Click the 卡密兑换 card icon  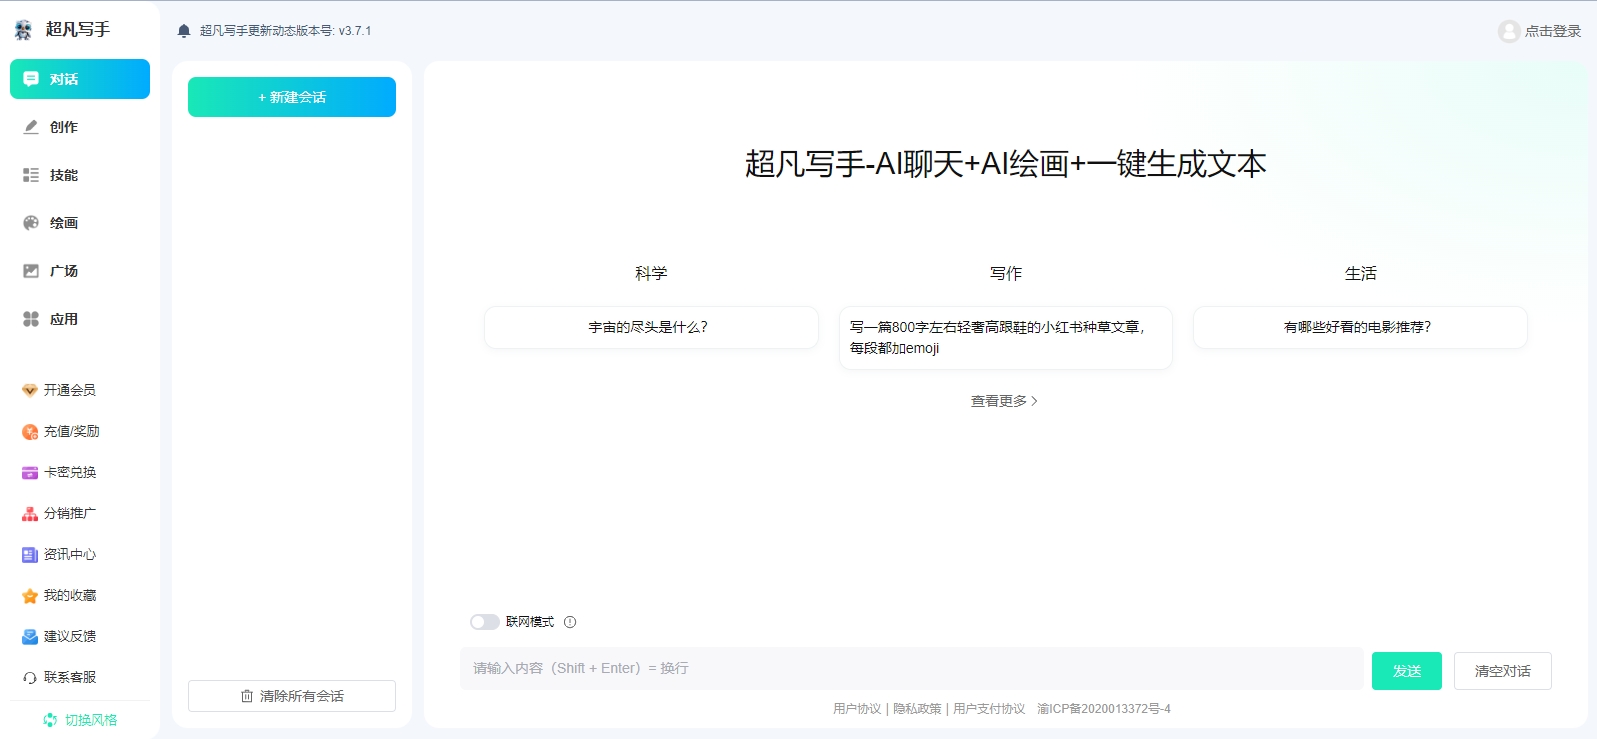click(x=30, y=472)
